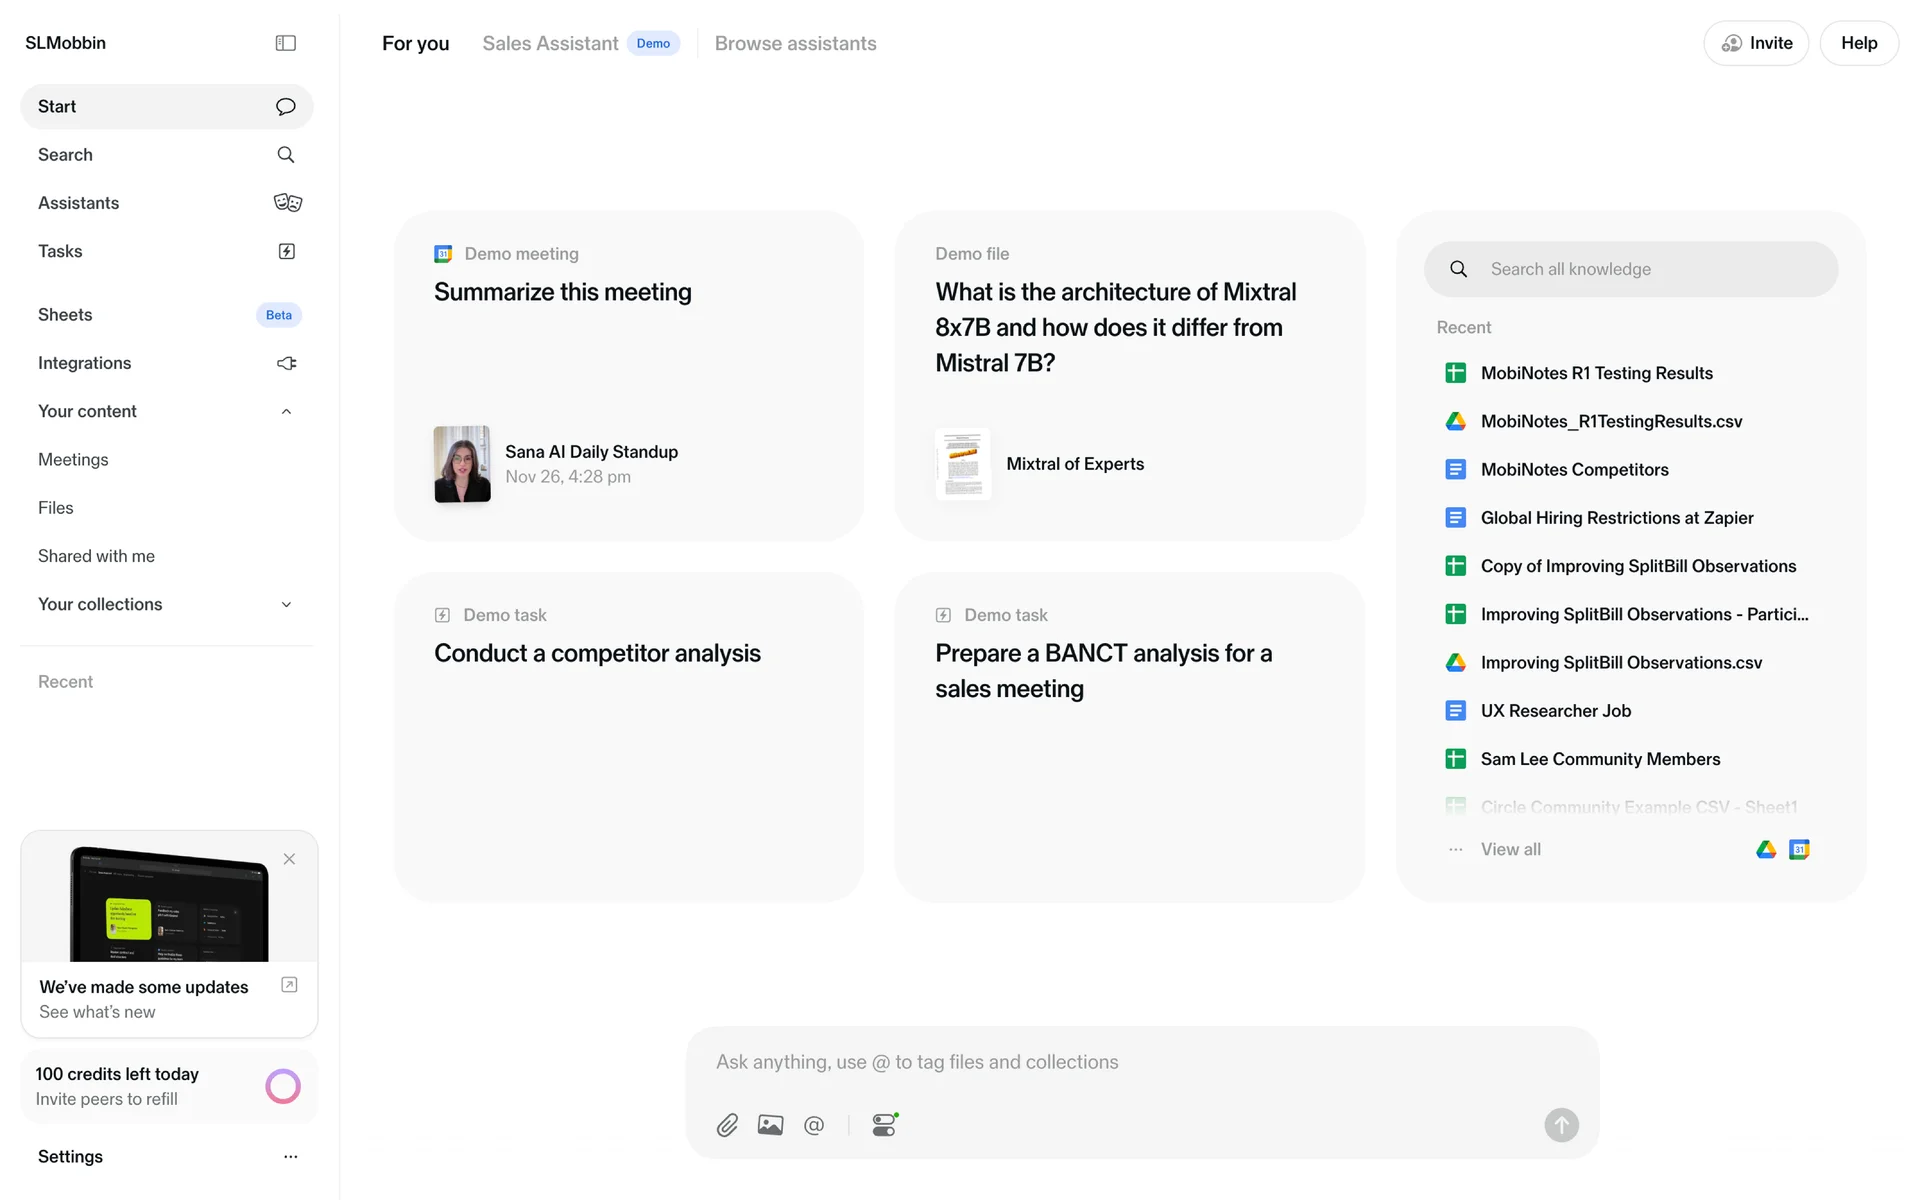Click the Invite button
Image resolution: width=1920 pixels, height=1200 pixels.
[1756, 43]
